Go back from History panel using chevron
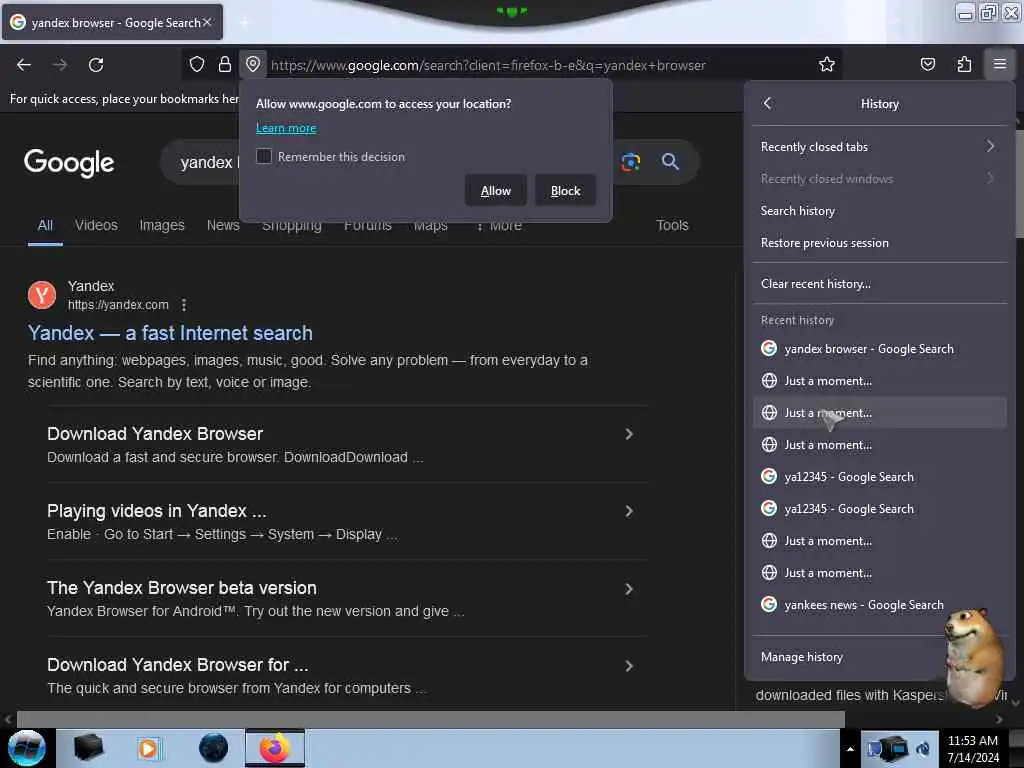 tap(768, 103)
